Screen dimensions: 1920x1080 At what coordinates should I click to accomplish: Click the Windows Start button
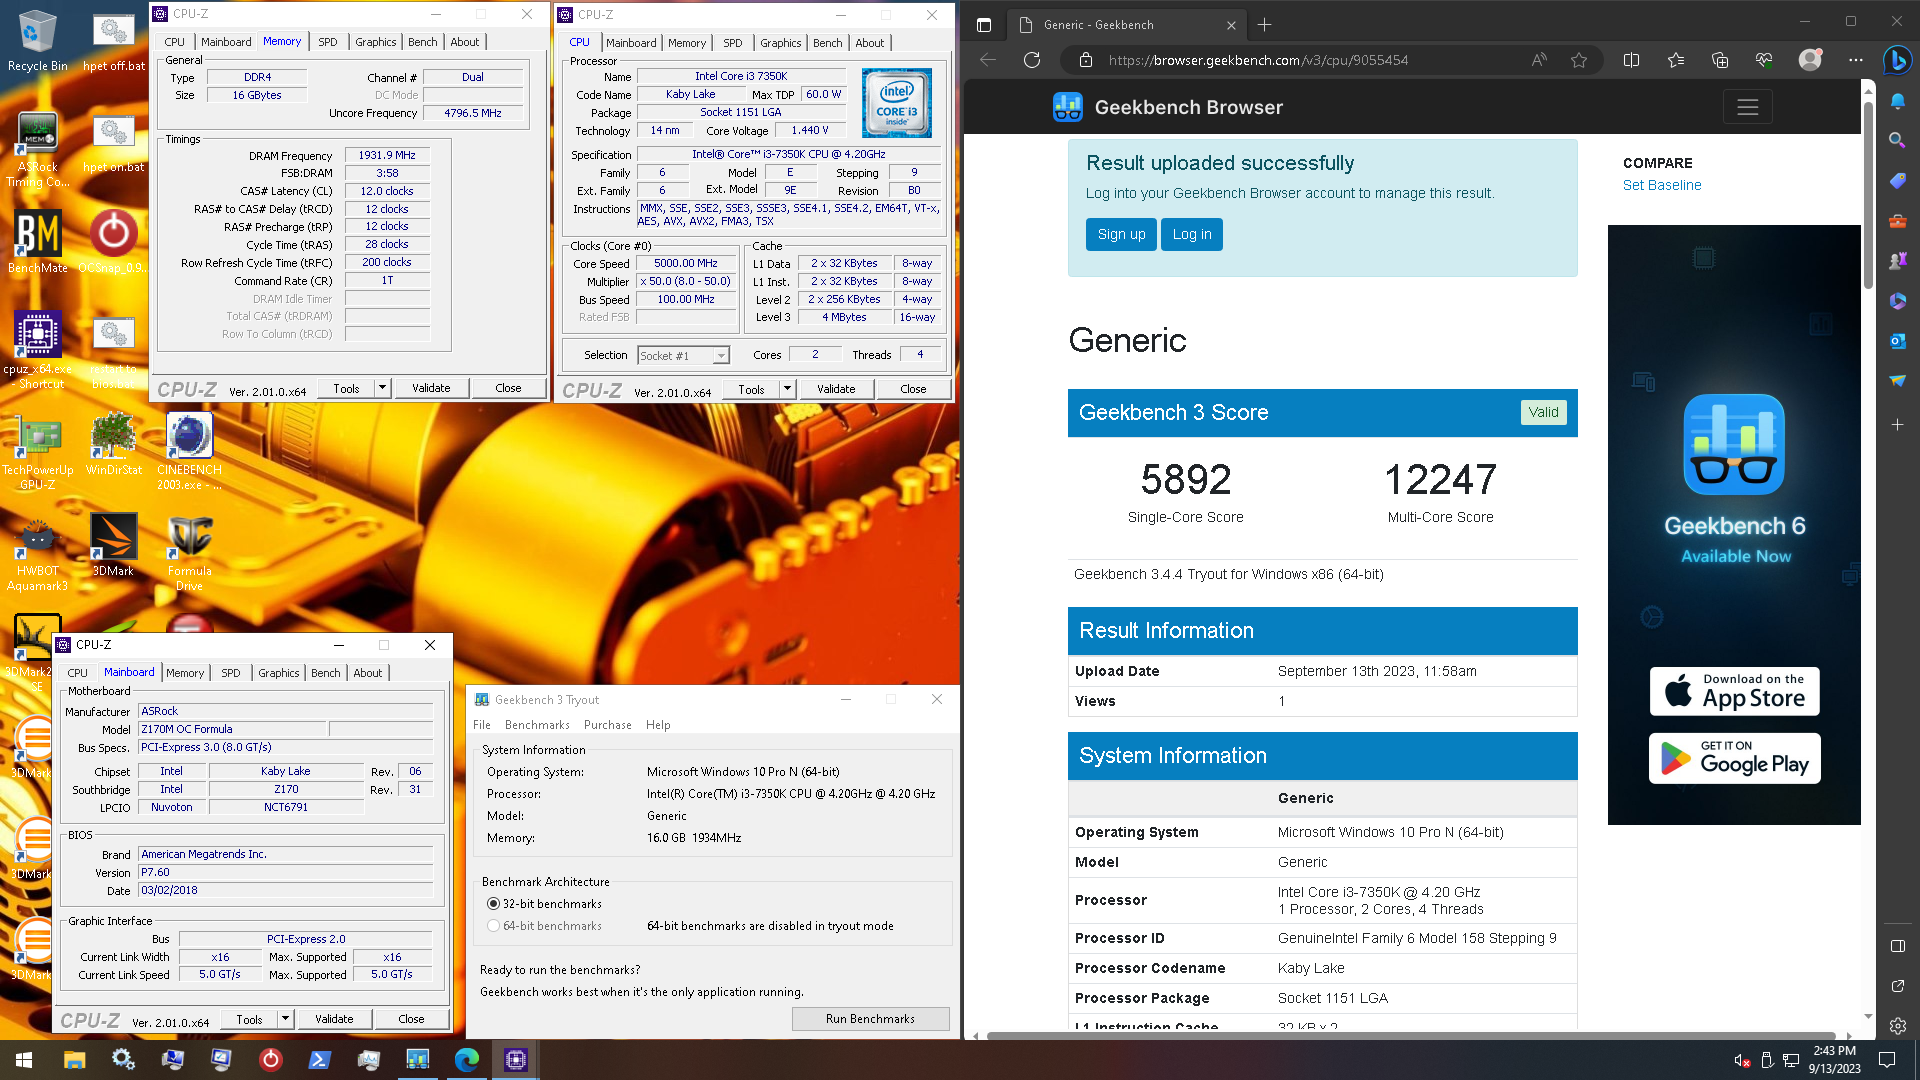pos(24,1059)
